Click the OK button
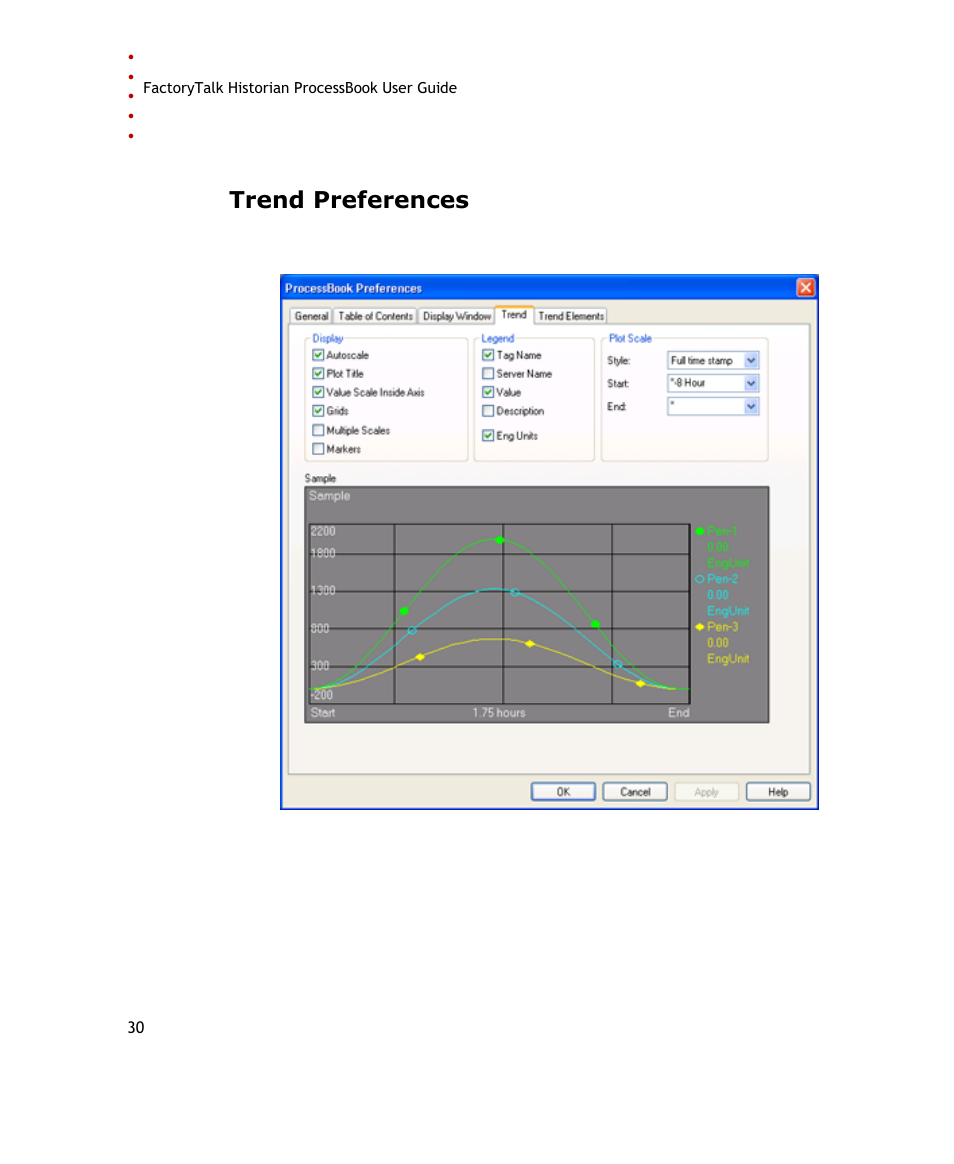 pos(563,792)
